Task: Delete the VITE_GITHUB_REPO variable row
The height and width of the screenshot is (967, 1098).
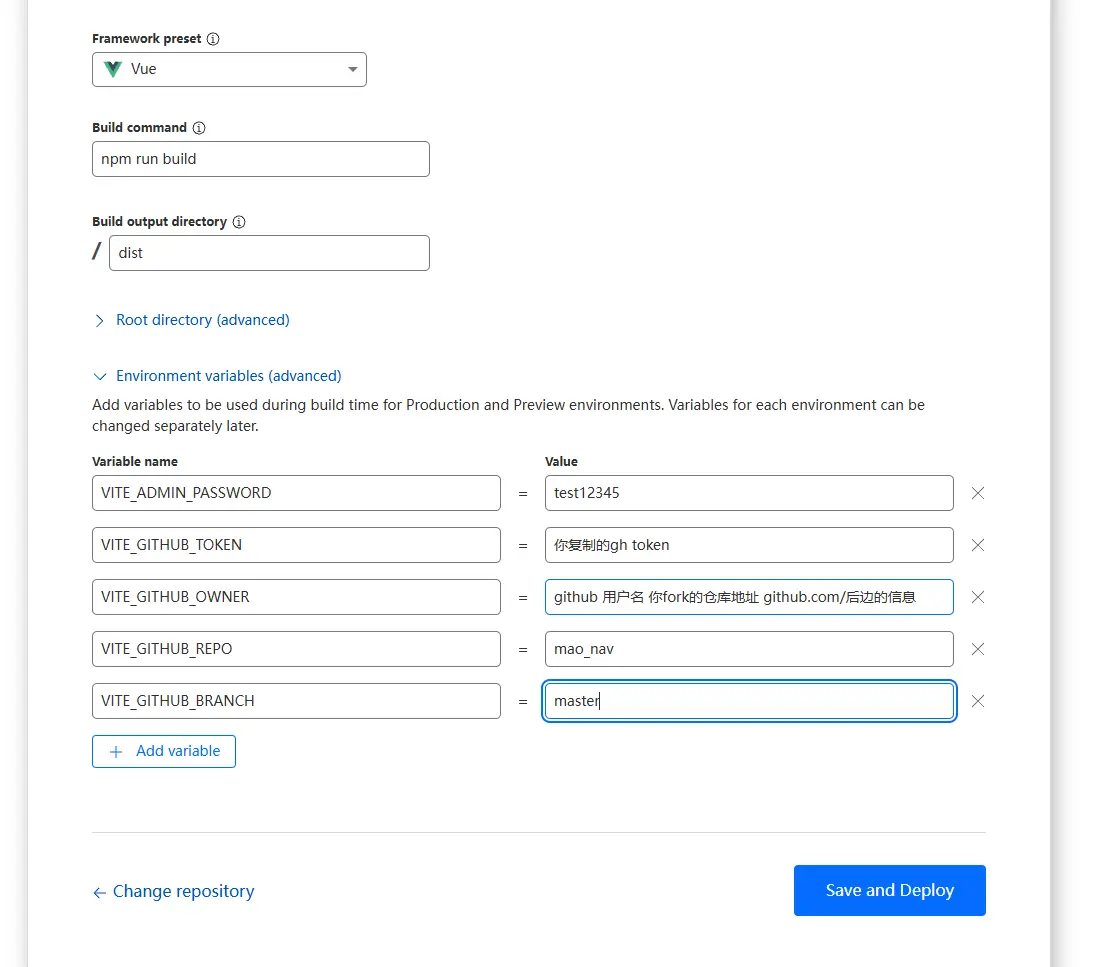Action: click(x=978, y=649)
